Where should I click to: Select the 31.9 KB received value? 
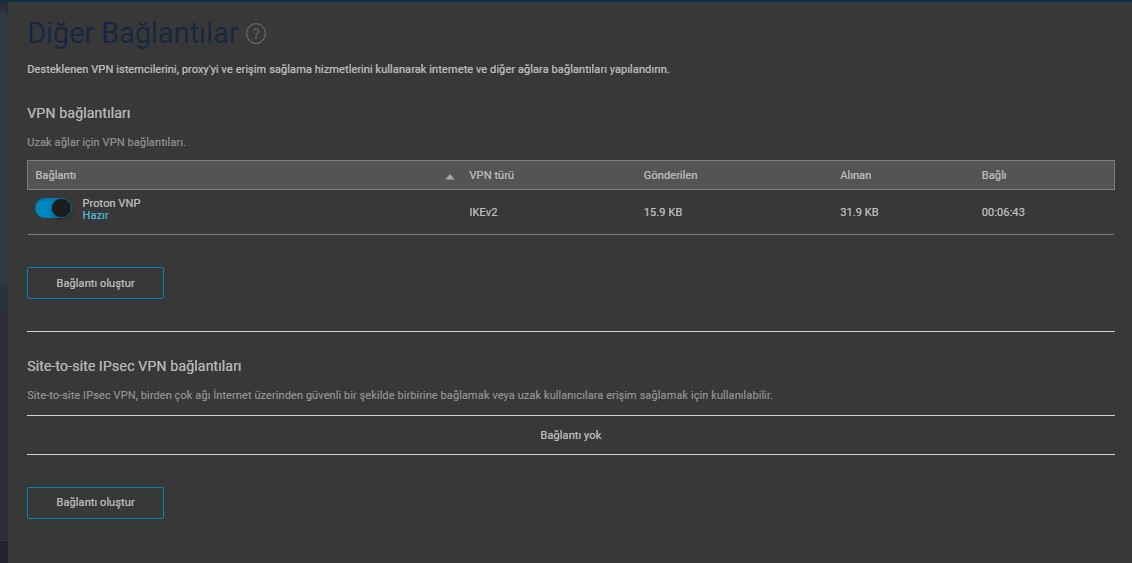(x=859, y=212)
